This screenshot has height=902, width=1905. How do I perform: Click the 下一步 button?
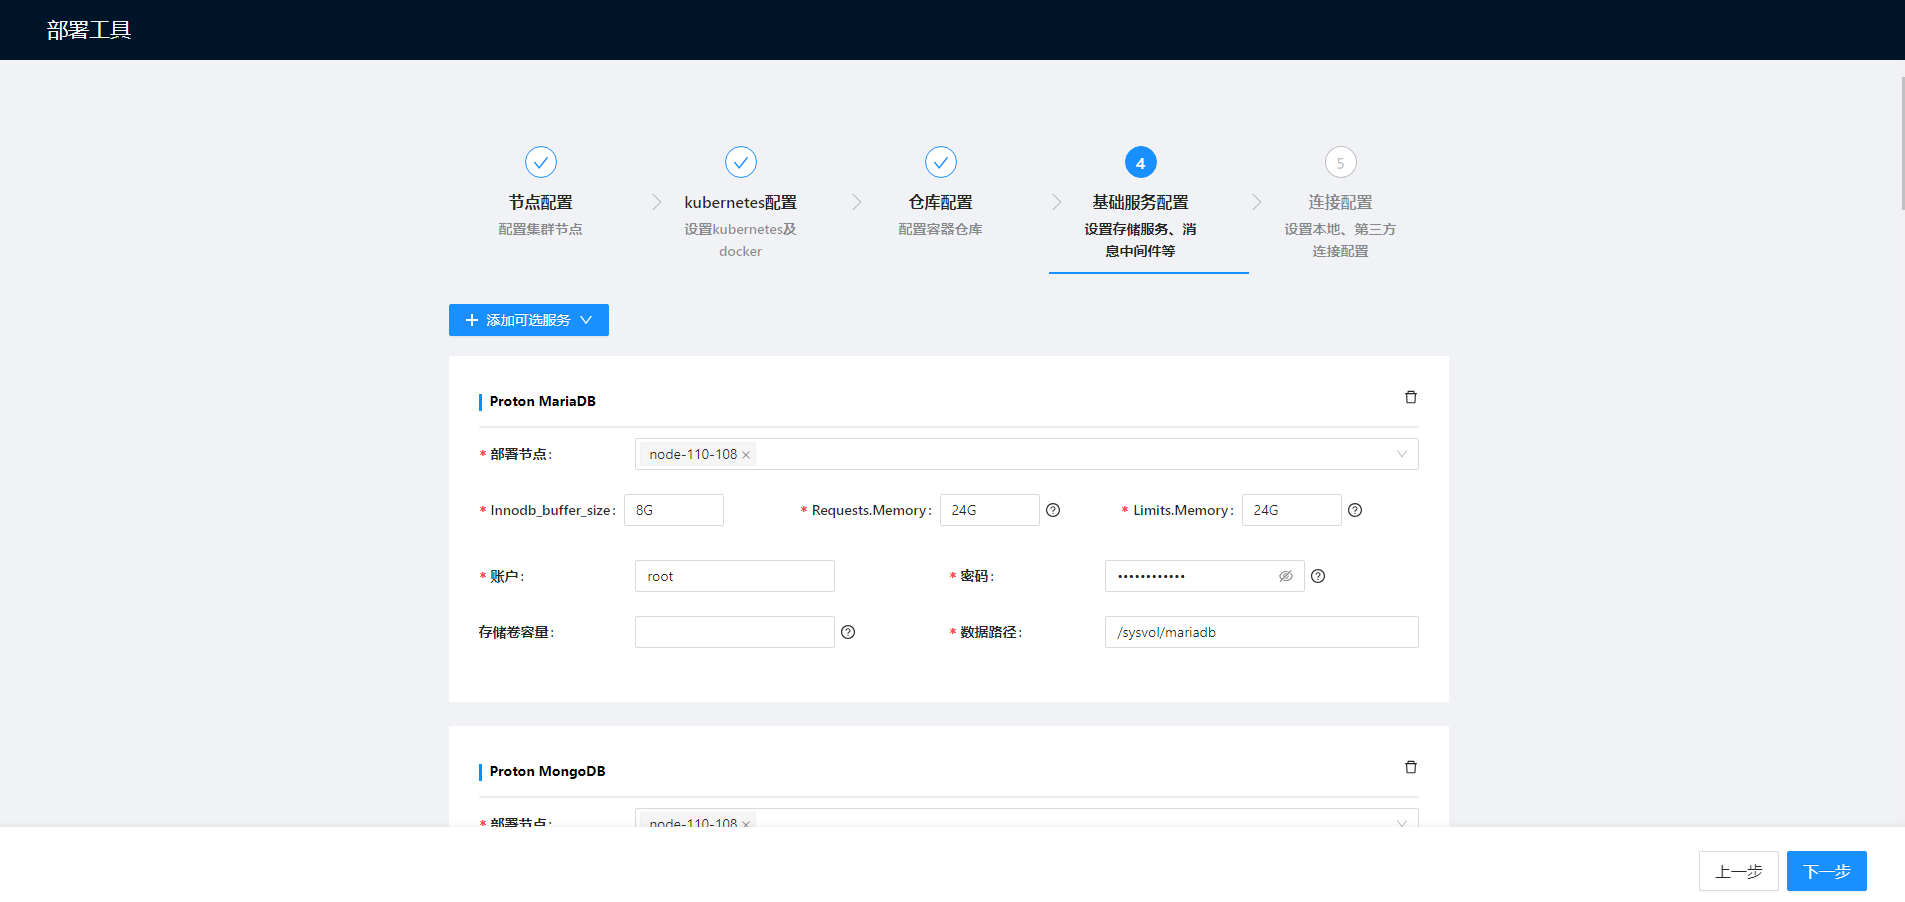coord(1827,871)
